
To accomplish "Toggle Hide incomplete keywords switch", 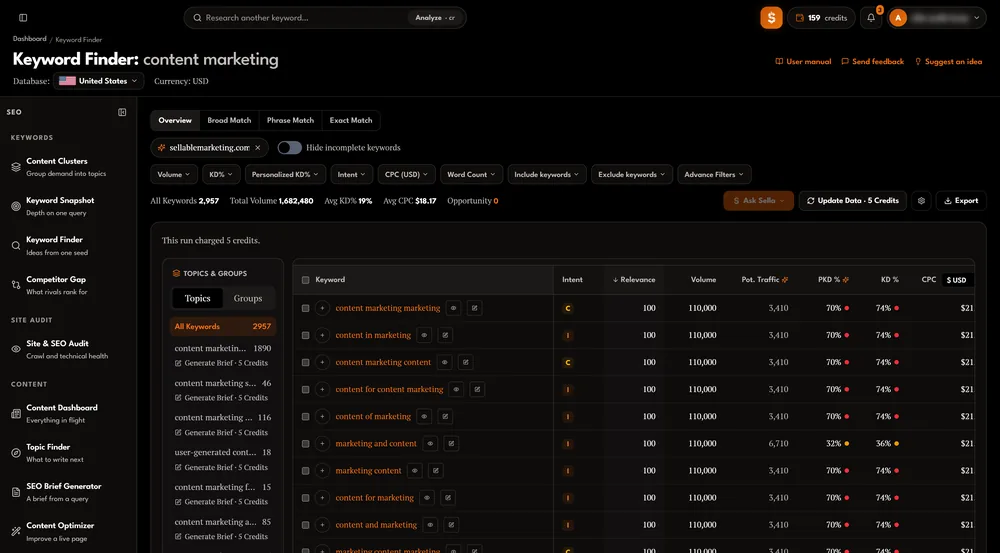I will tap(290, 148).
